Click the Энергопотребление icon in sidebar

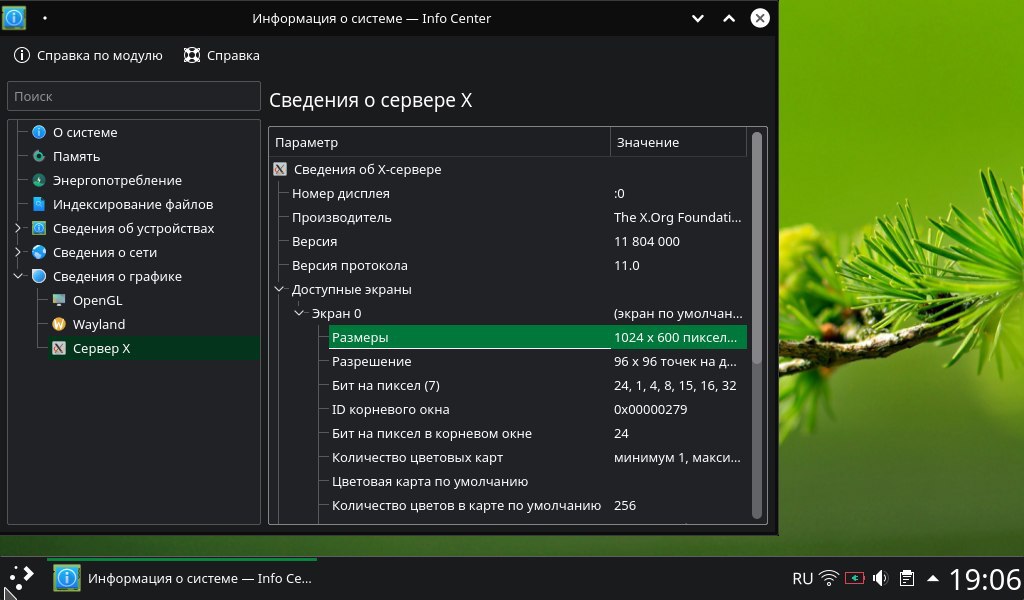click(39, 180)
